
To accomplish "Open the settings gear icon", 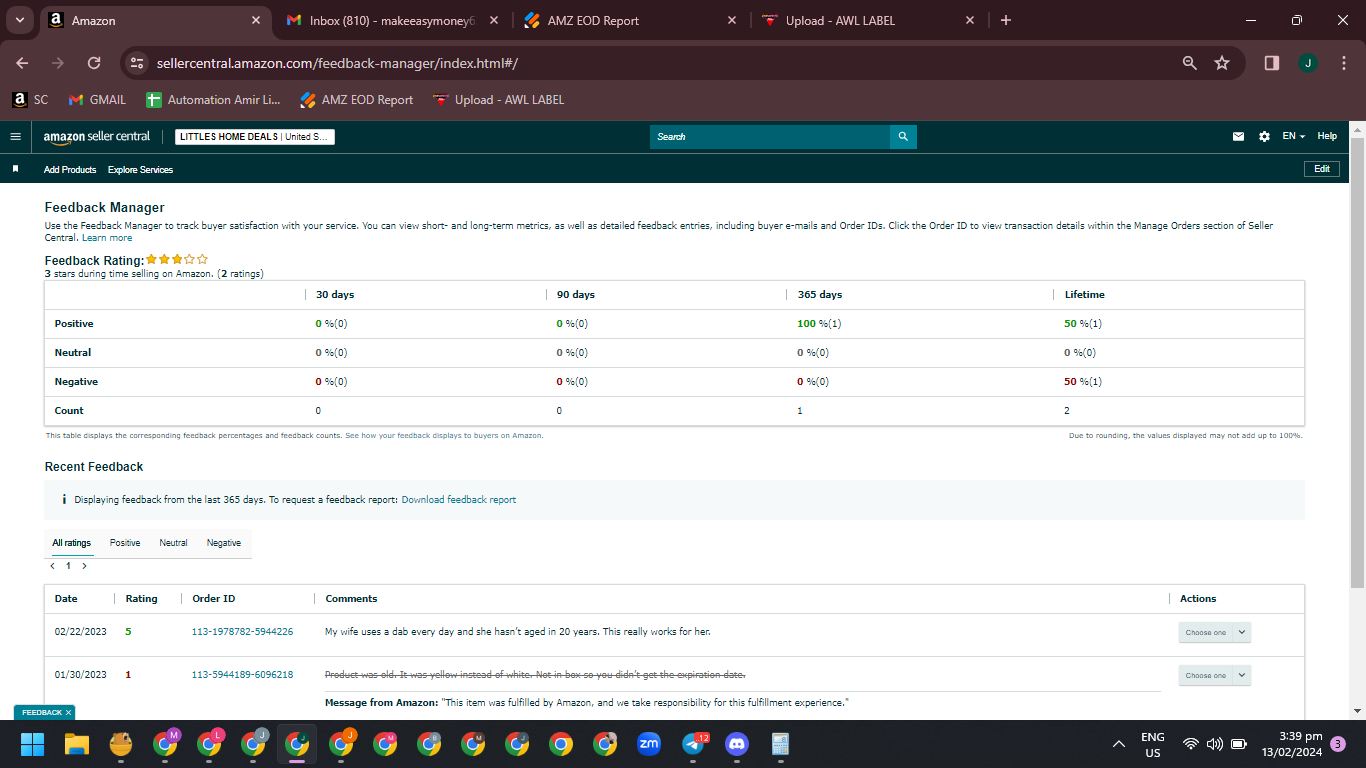I will point(1264,136).
